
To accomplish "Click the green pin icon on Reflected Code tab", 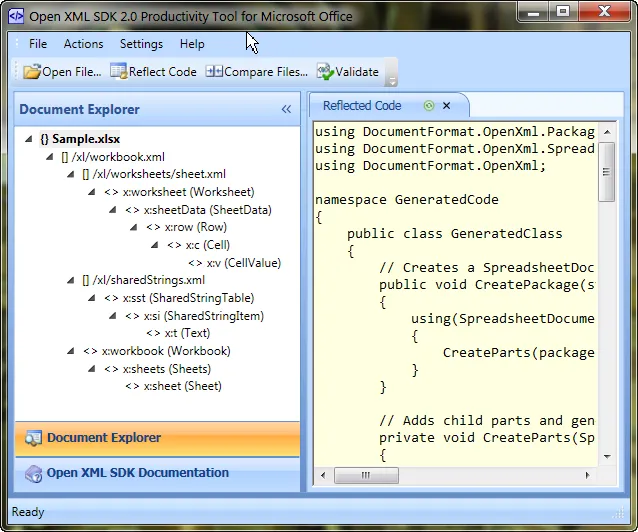I will point(428,106).
